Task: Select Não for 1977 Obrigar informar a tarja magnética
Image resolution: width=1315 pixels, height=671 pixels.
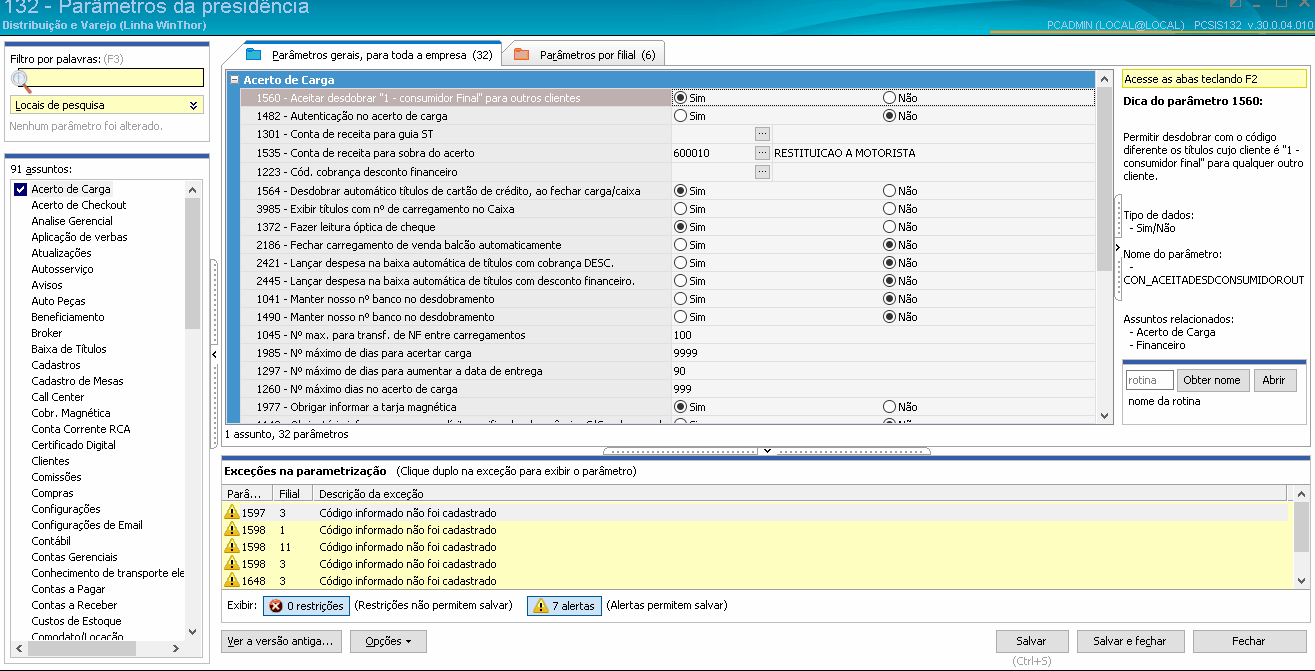Action: (889, 407)
